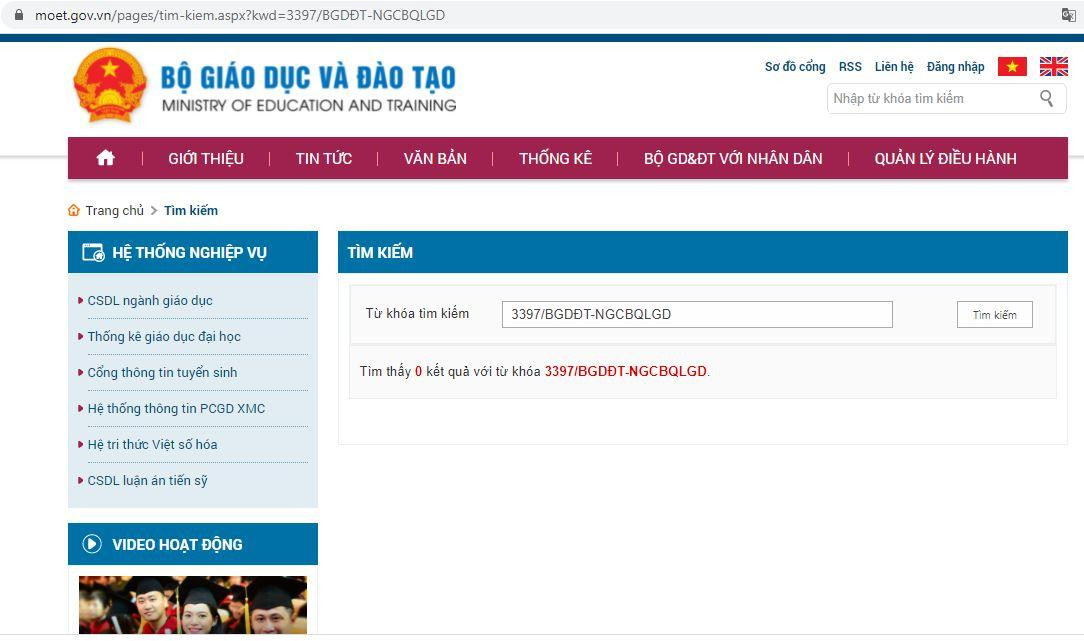Open the THỐNG KÊ menu
Screen dimensions: 1084x641
[x=555, y=158]
